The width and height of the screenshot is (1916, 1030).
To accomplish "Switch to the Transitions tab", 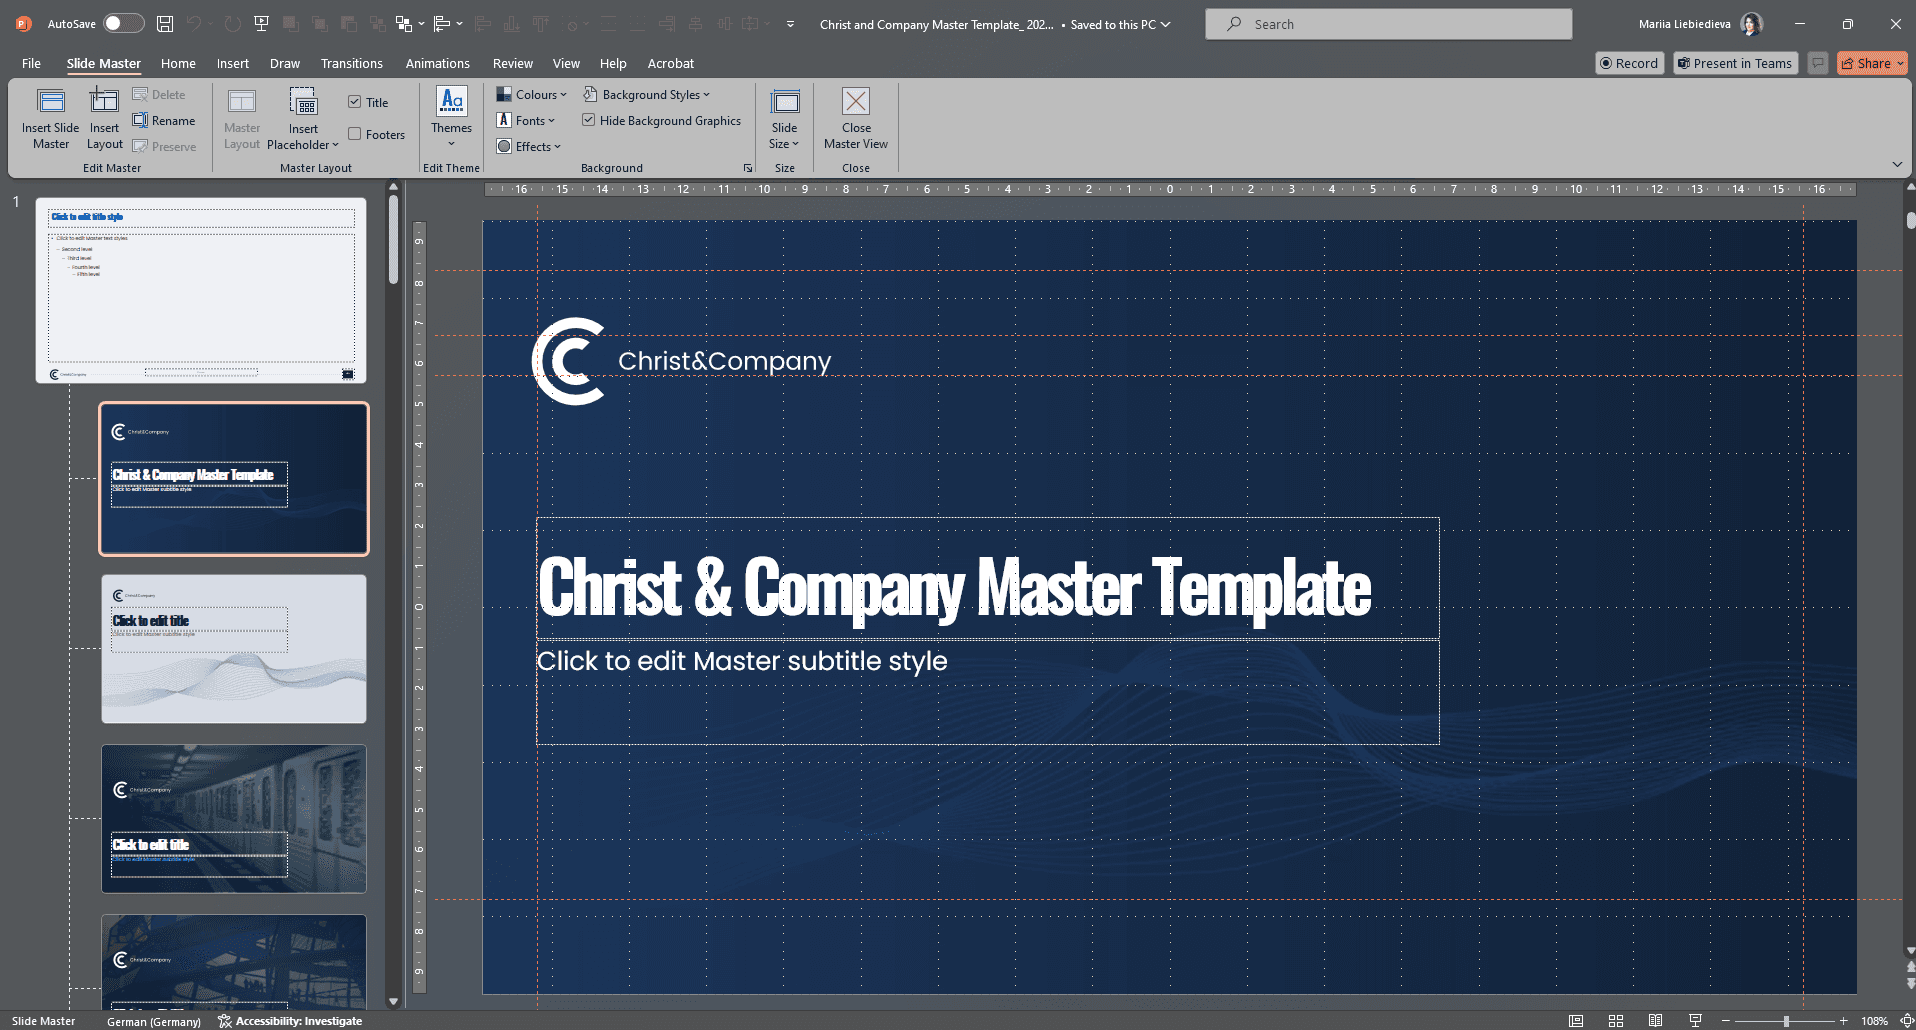I will click(x=352, y=63).
